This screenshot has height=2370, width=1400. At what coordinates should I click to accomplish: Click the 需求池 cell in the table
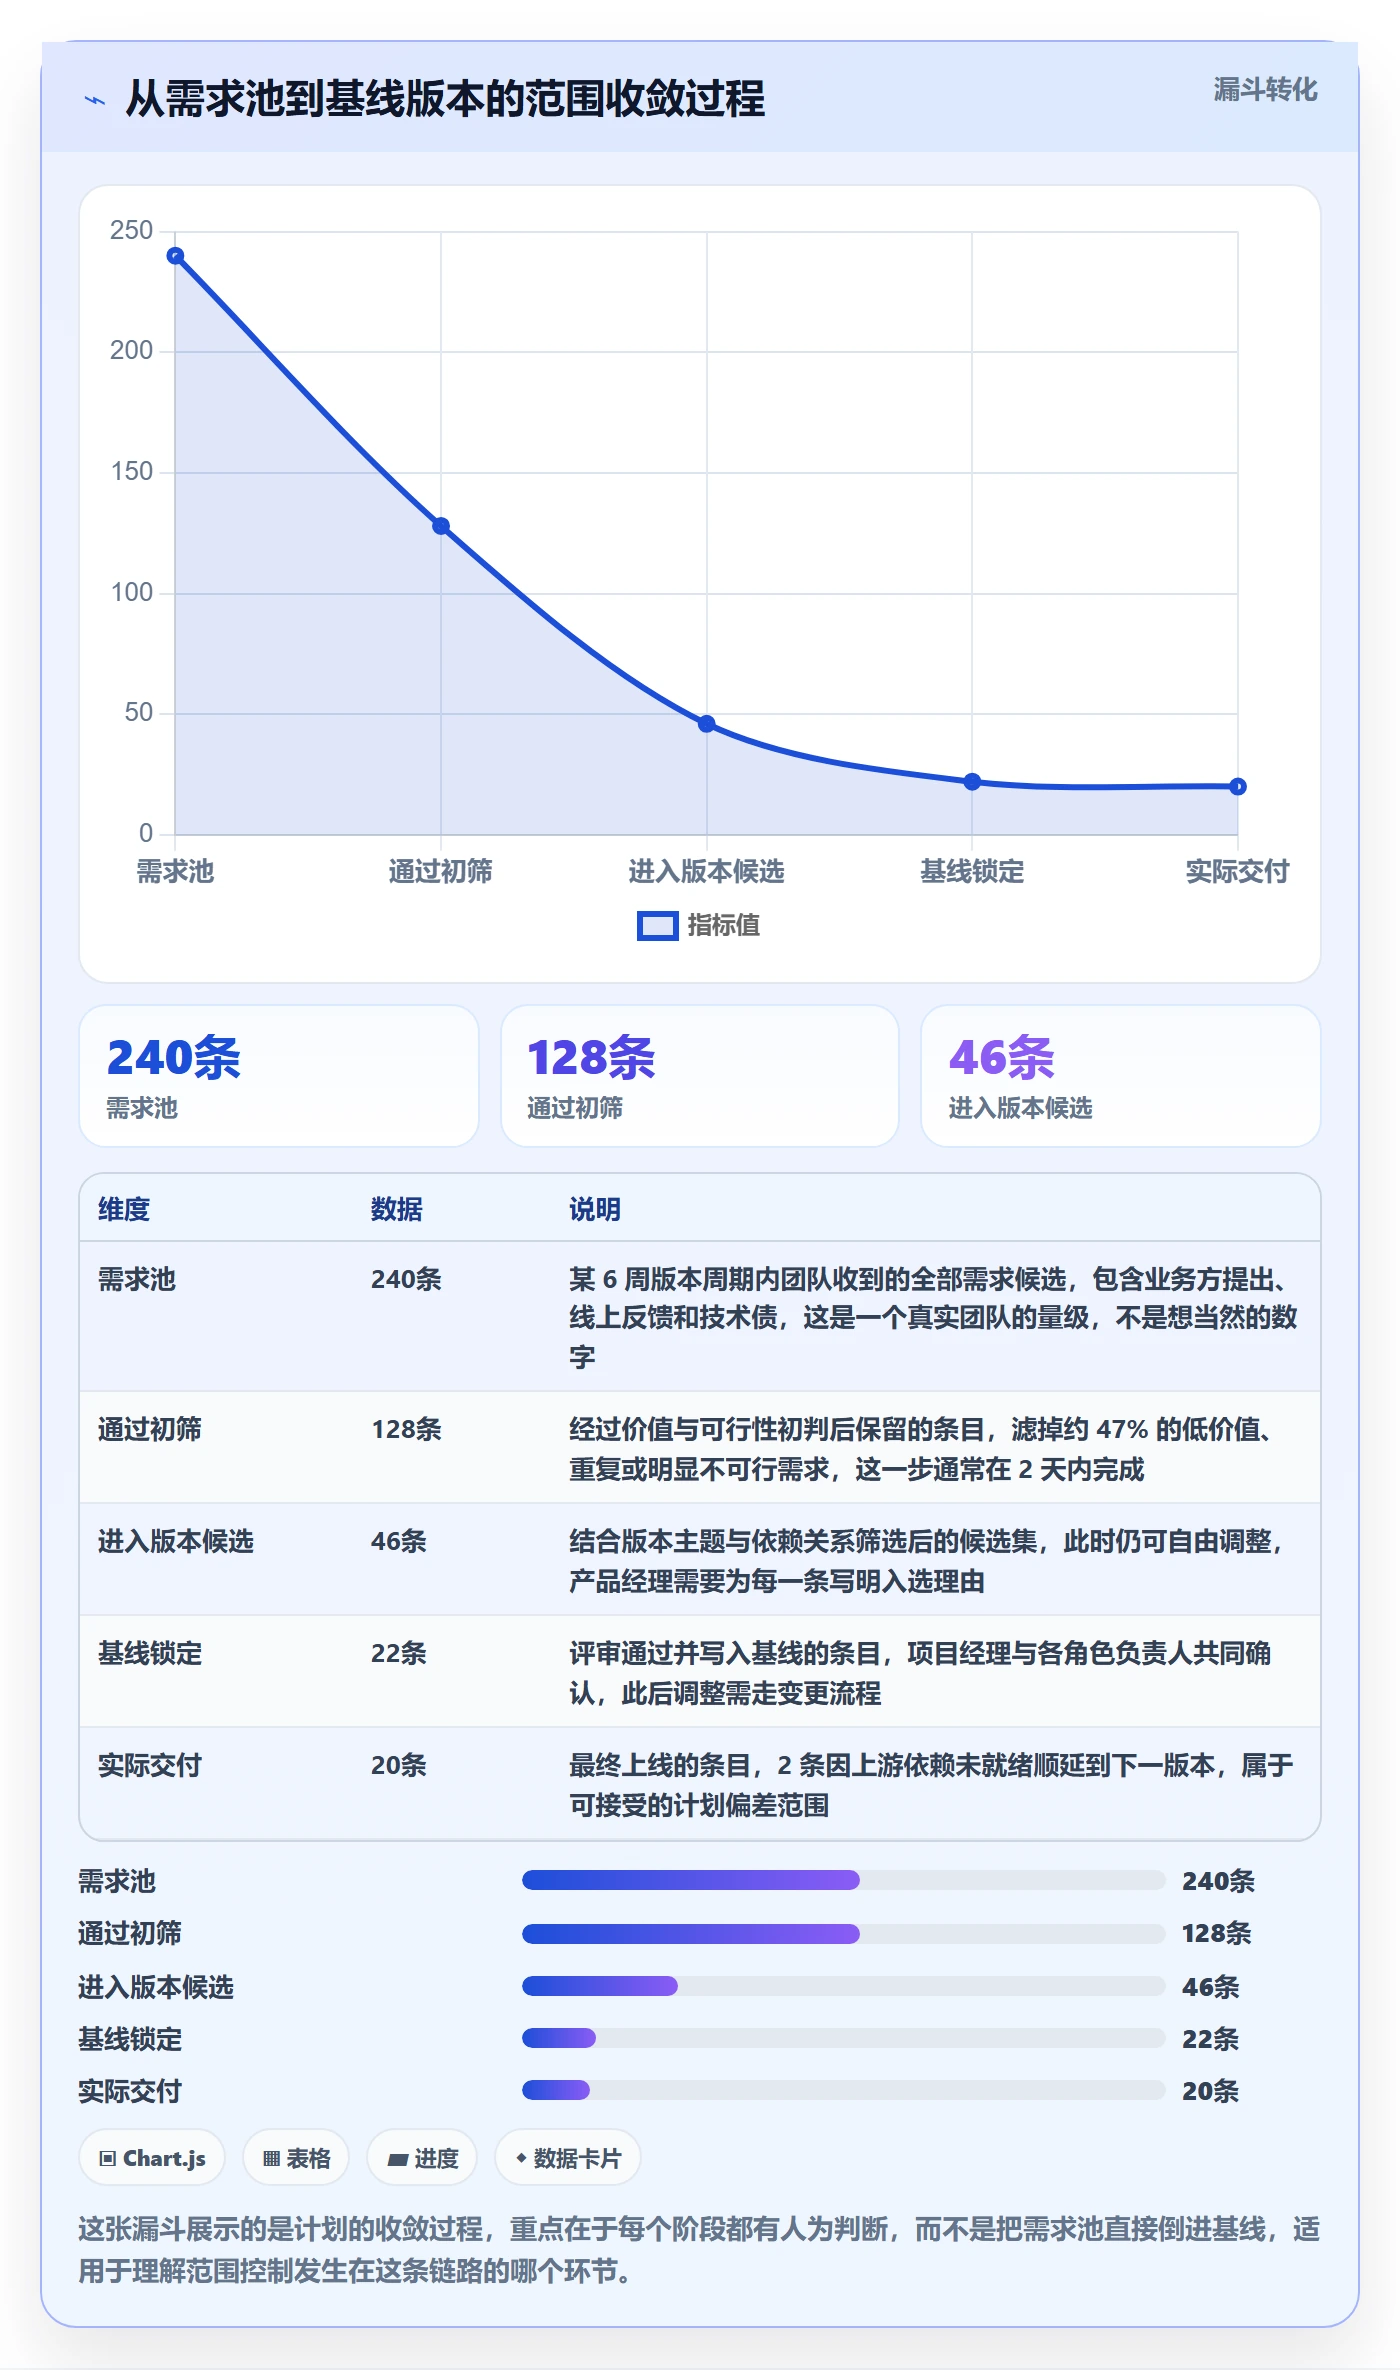137,1279
